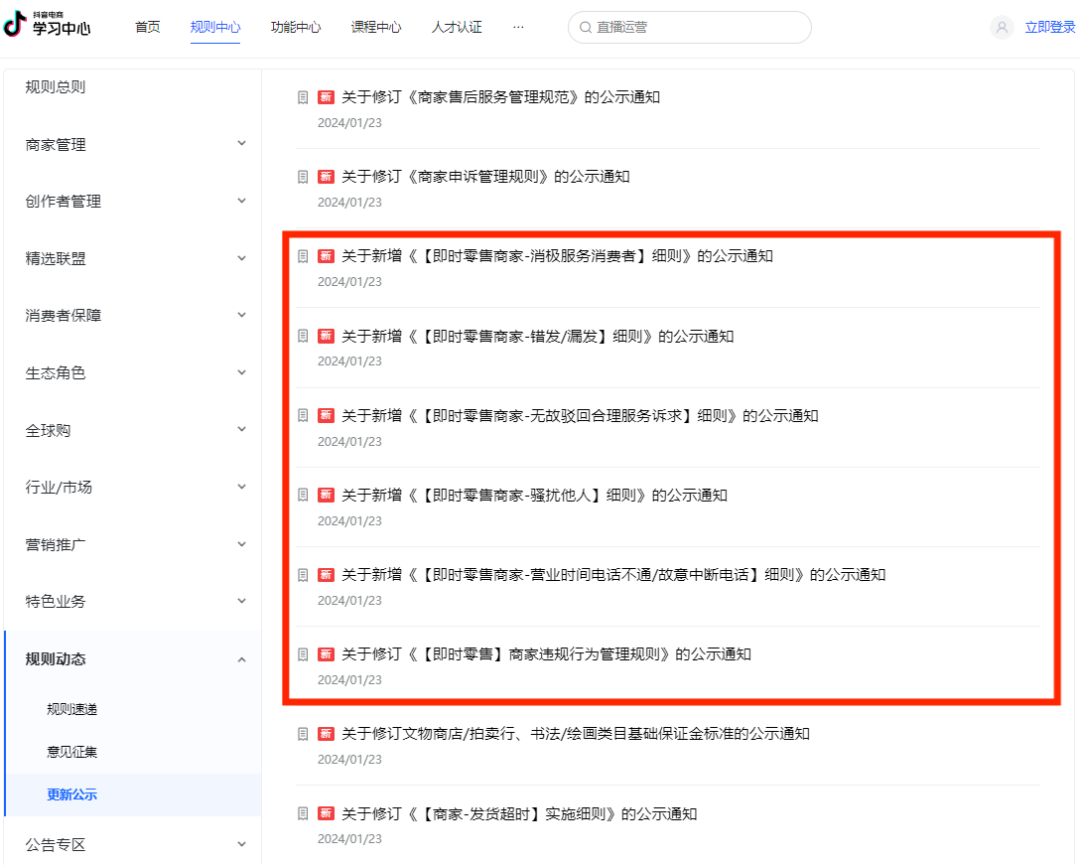Select 人才认证 in the top navigation
The height and width of the screenshot is (865, 1080).
click(456, 28)
